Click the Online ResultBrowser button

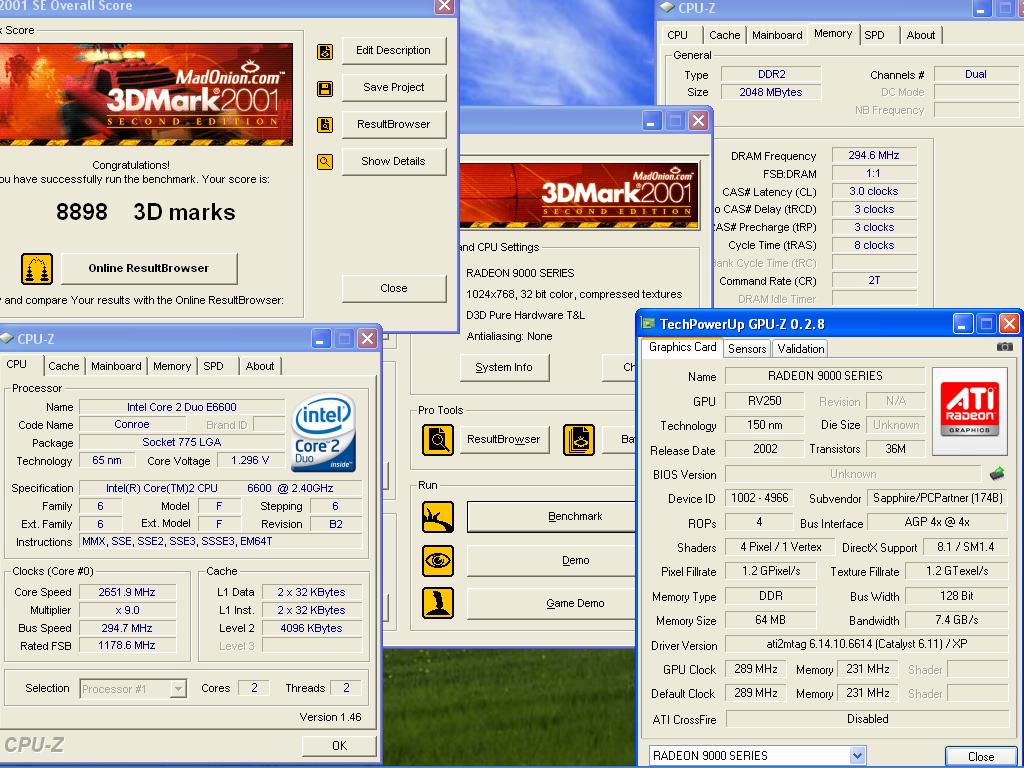click(x=149, y=268)
